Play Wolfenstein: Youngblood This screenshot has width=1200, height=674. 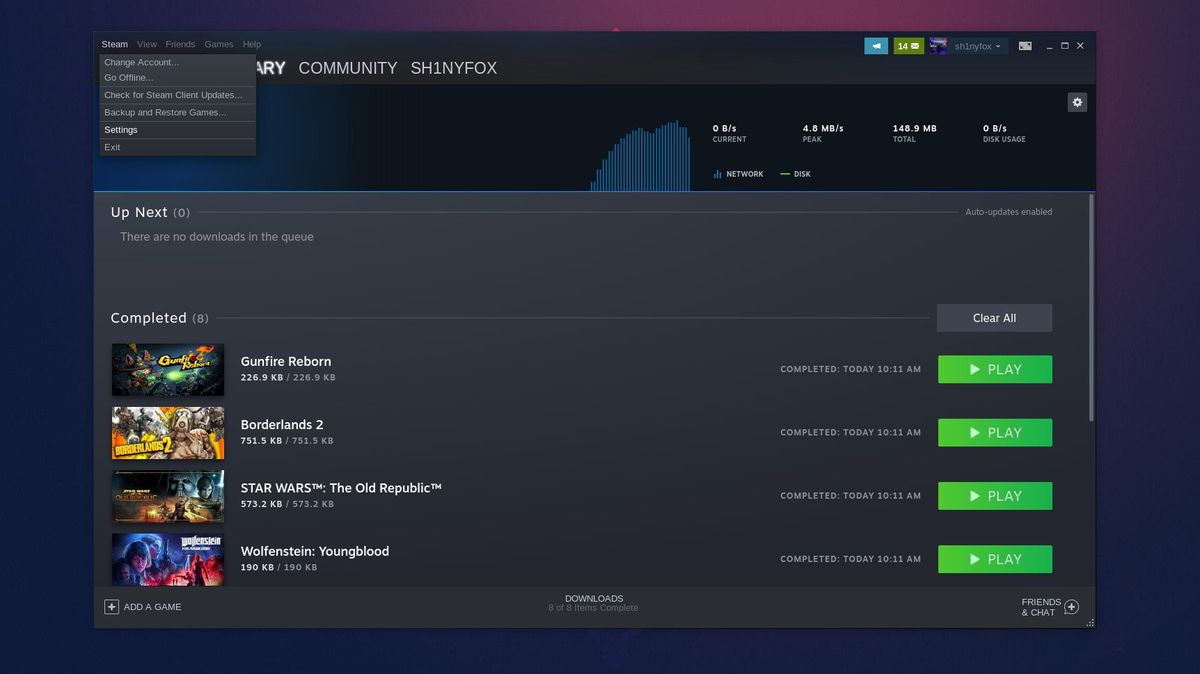[x=995, y=559]
